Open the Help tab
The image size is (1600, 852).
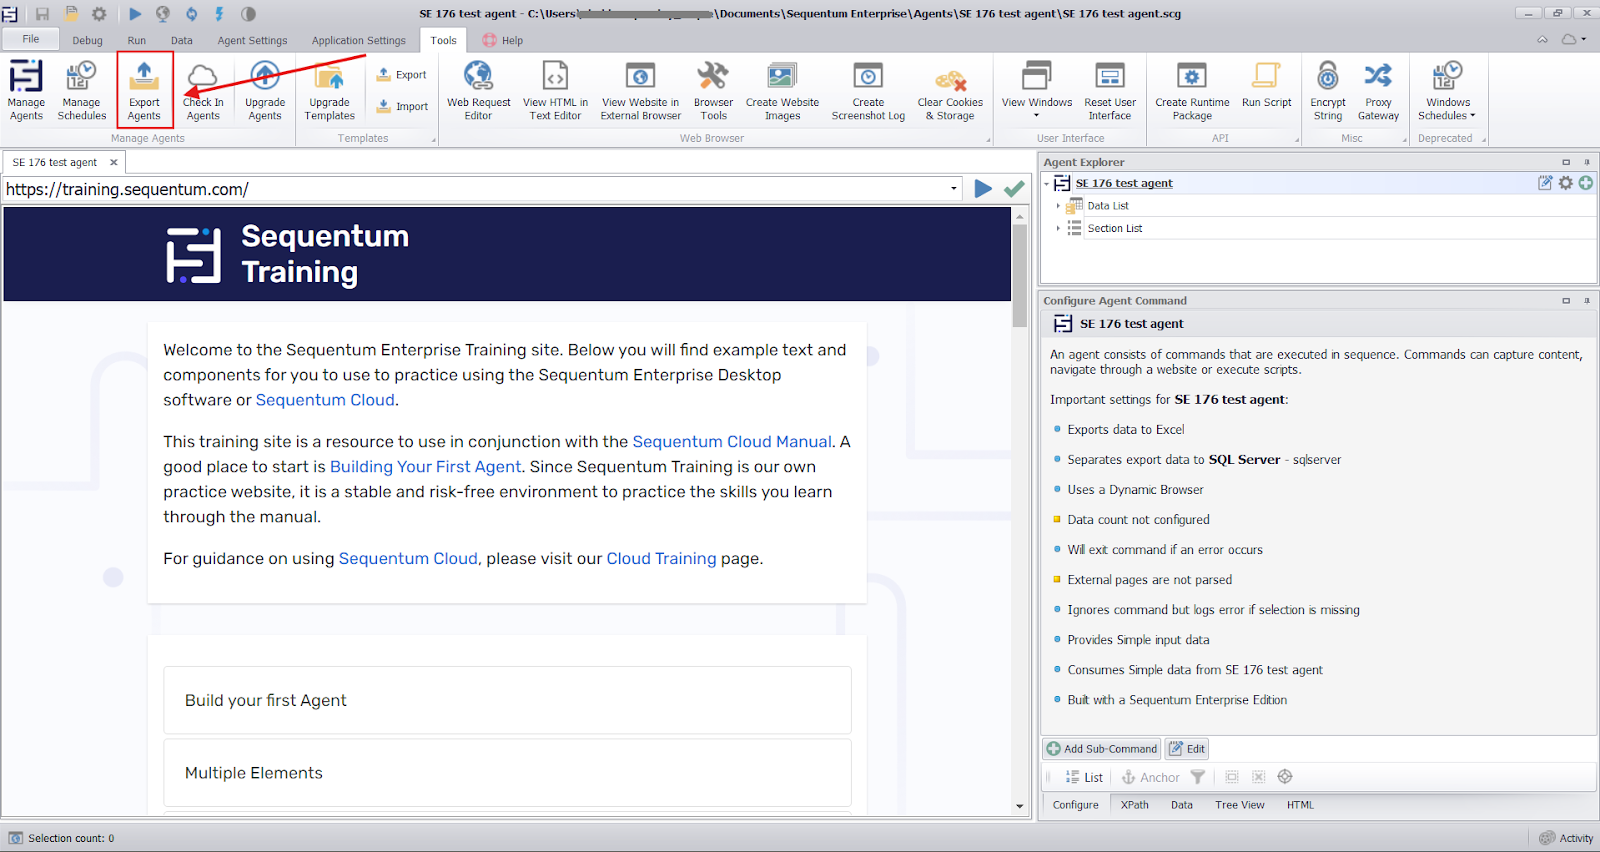click(x=503, y=41)
